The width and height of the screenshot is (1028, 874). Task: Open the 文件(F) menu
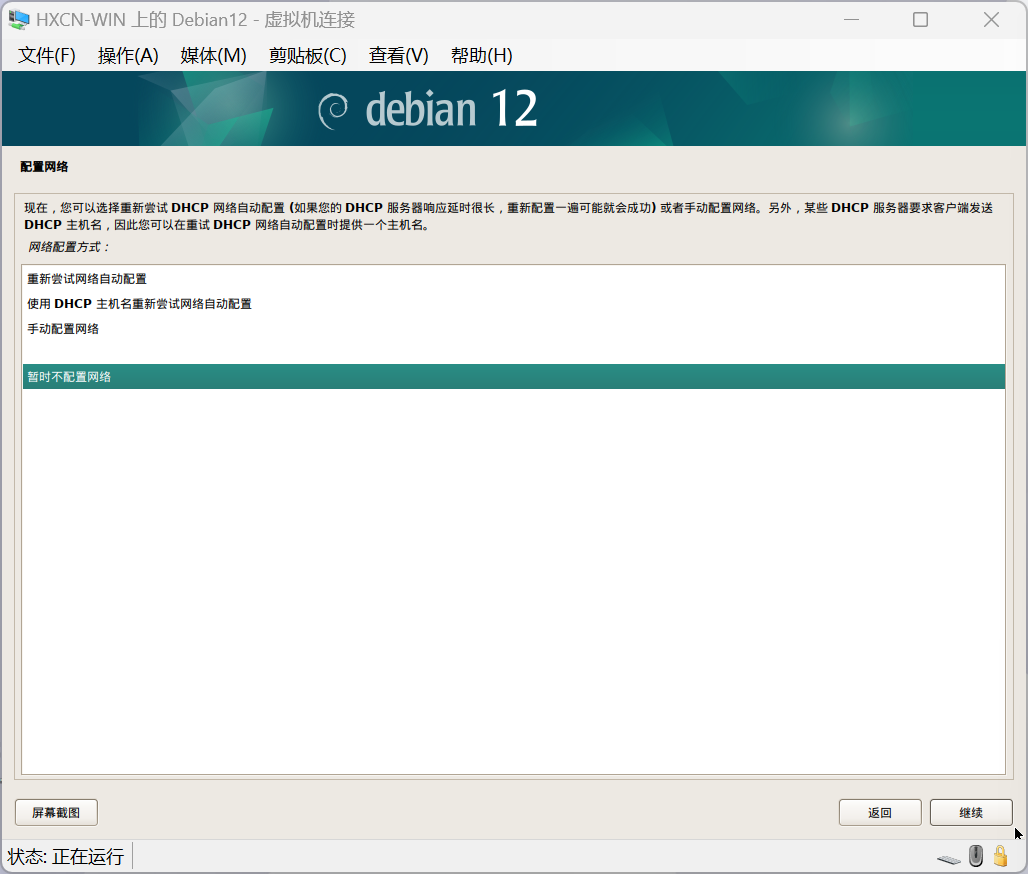pyautogui.click(x=47, y=56)
